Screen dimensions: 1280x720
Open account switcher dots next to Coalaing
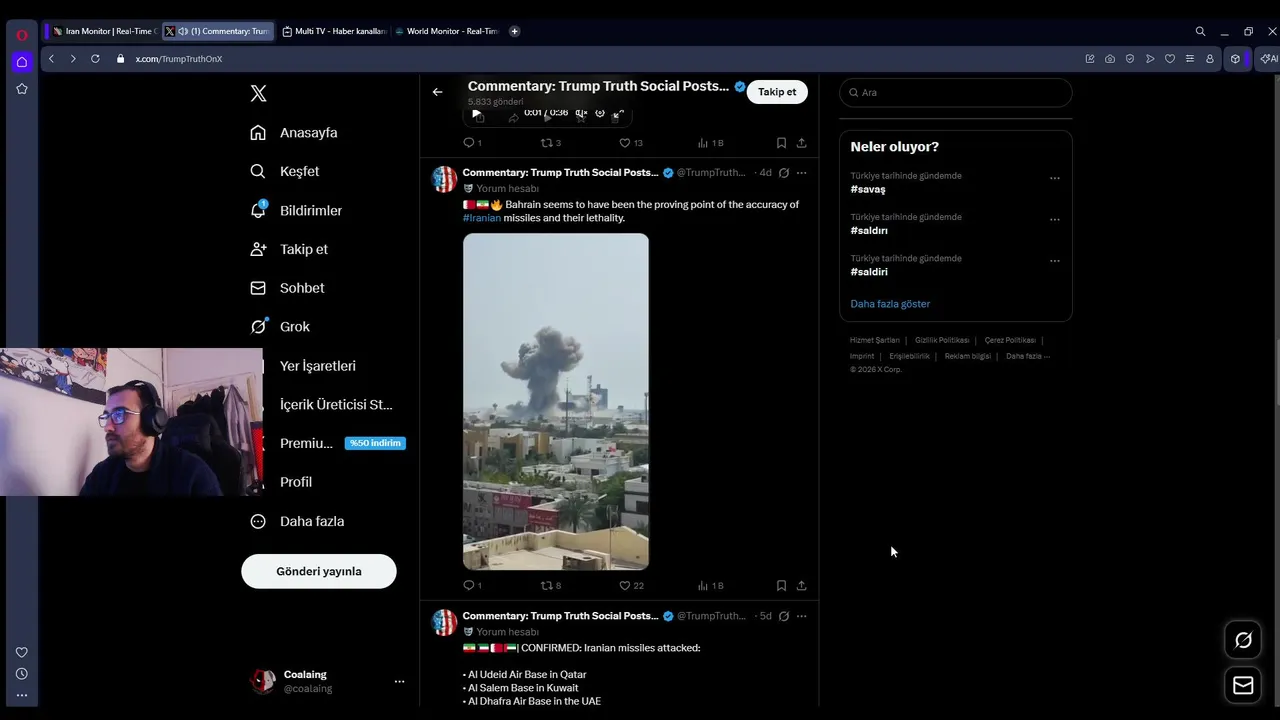(x=399, y=682)
